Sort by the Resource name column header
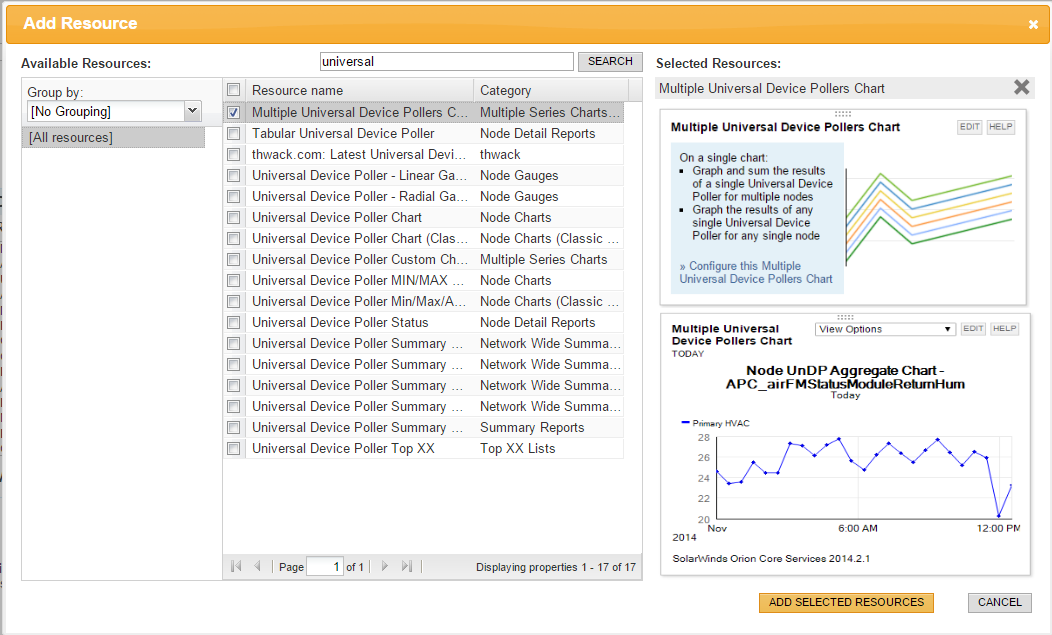Viewport: 1052px width, 635px height. (x=360, y=90)
